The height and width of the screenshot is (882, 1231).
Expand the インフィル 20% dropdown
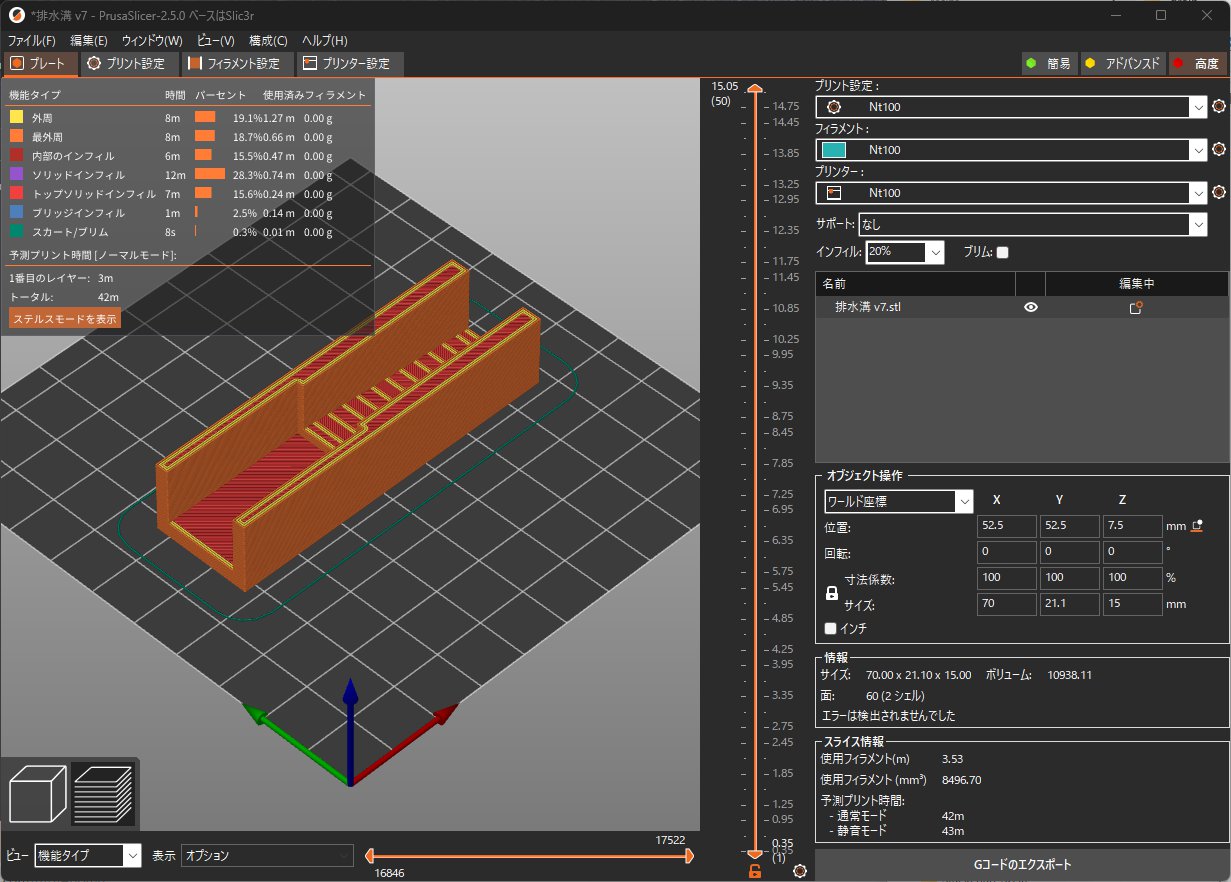[x=935, y=253]
